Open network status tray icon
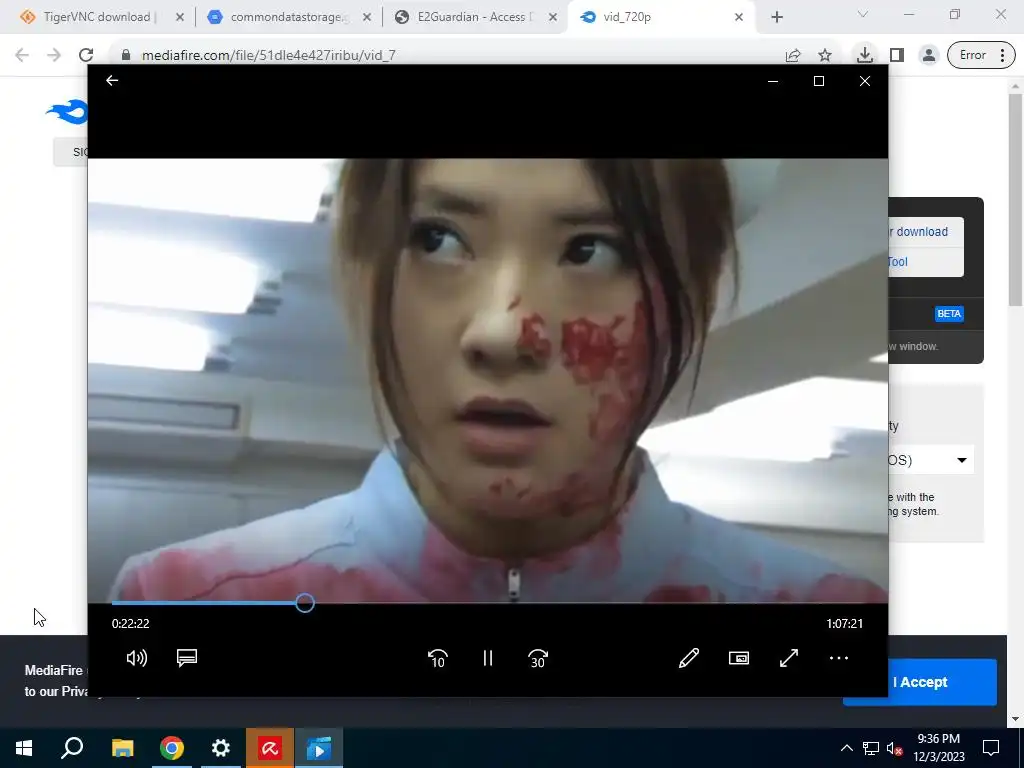Screen dimensions: 1024x768 click(871, 748)
